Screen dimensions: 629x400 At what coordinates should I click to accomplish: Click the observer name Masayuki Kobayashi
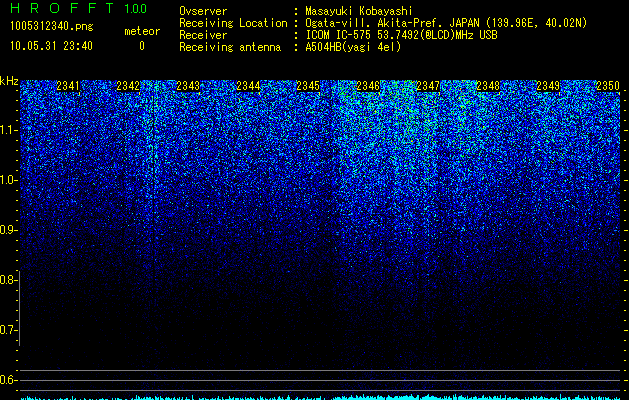click(359, 11)
